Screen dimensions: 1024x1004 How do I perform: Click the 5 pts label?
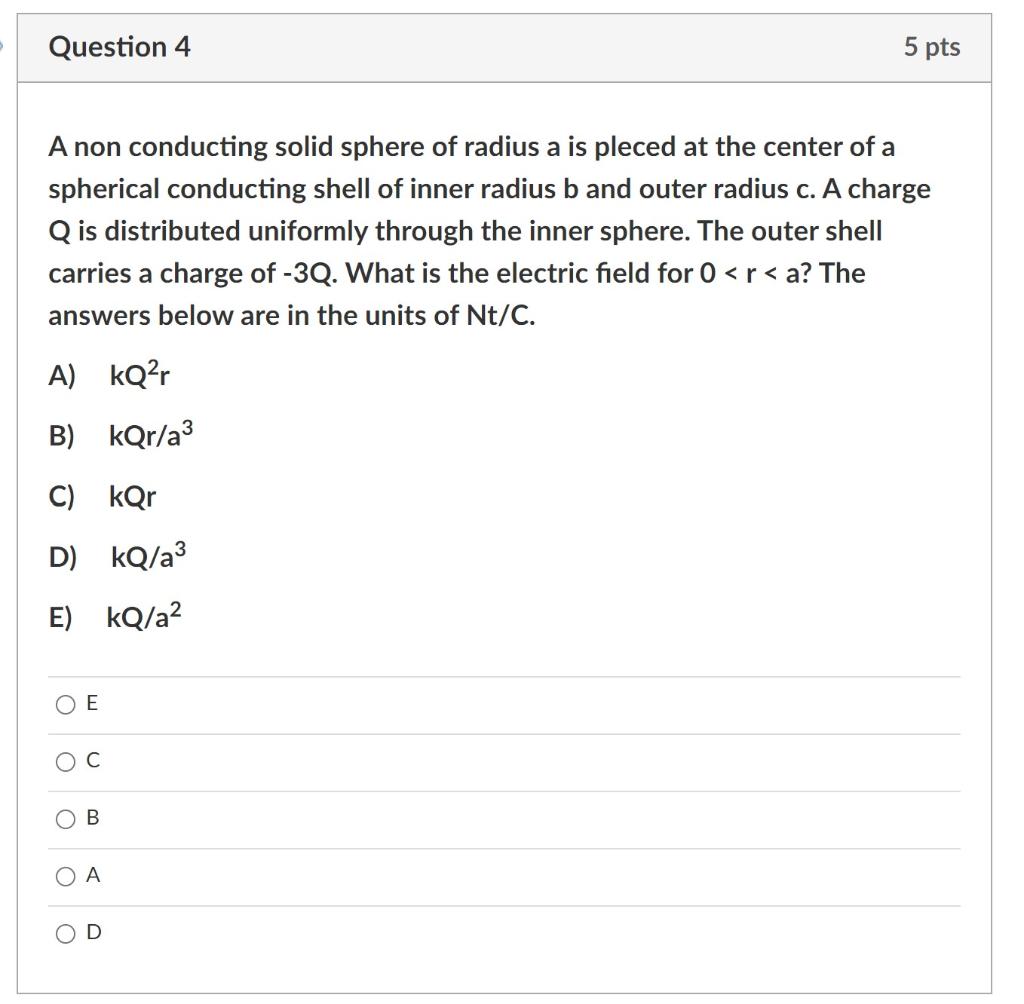point(933,46)
